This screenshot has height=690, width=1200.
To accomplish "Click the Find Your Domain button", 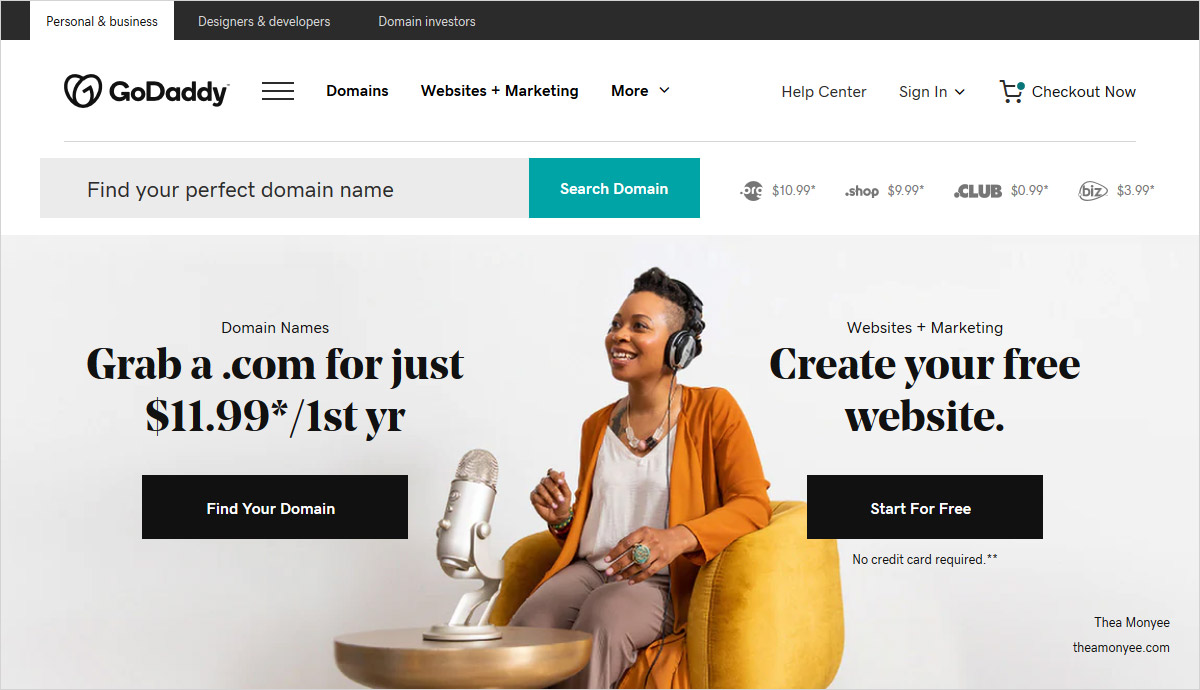I will click(x=275, y=507).
